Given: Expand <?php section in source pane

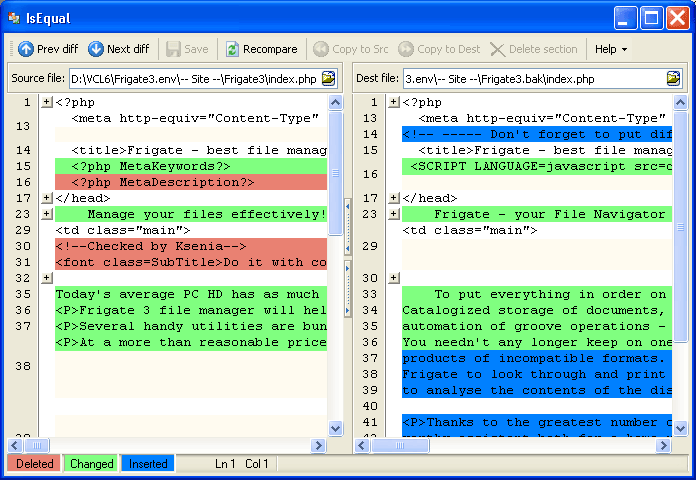Looking at the screenshot, I should [47, 102].
